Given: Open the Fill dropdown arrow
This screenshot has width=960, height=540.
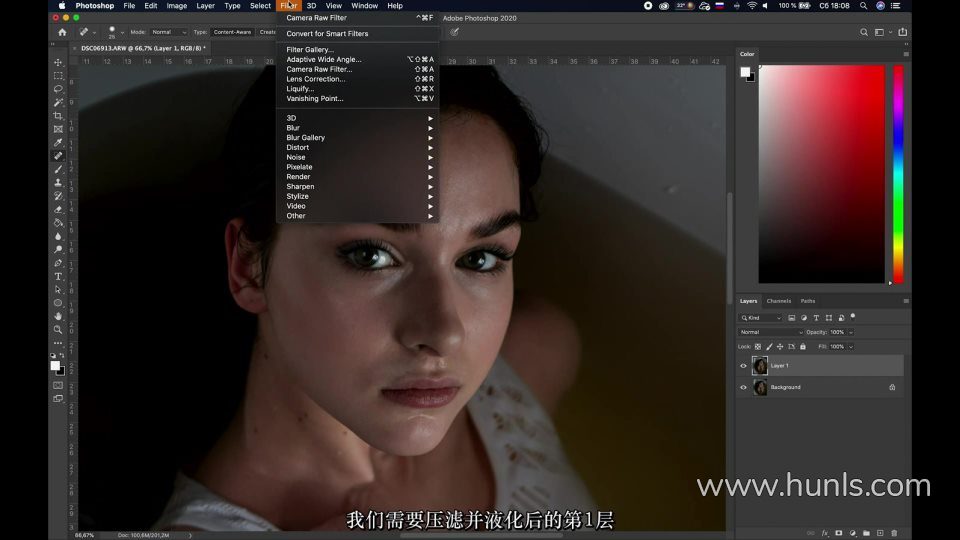Looking at the screenshot, I should [x=850, y=347].
